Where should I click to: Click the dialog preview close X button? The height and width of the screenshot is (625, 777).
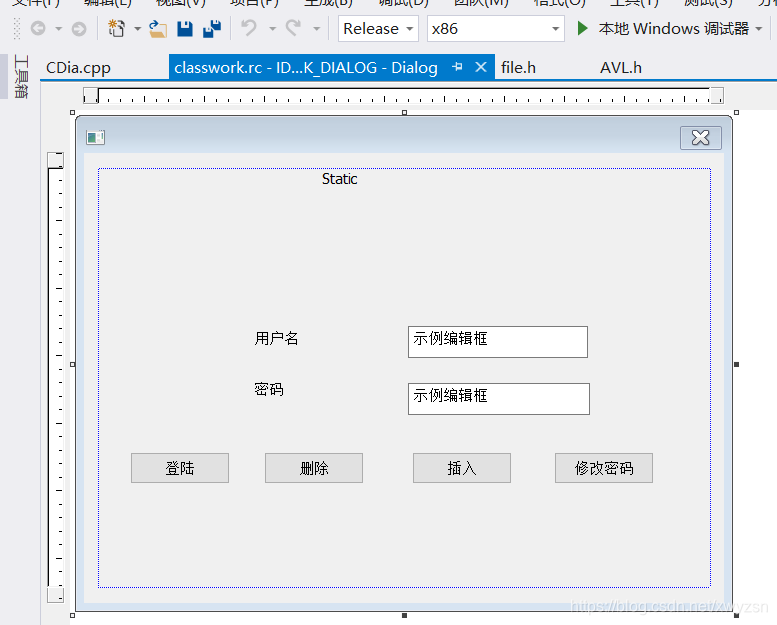[701, 138]
